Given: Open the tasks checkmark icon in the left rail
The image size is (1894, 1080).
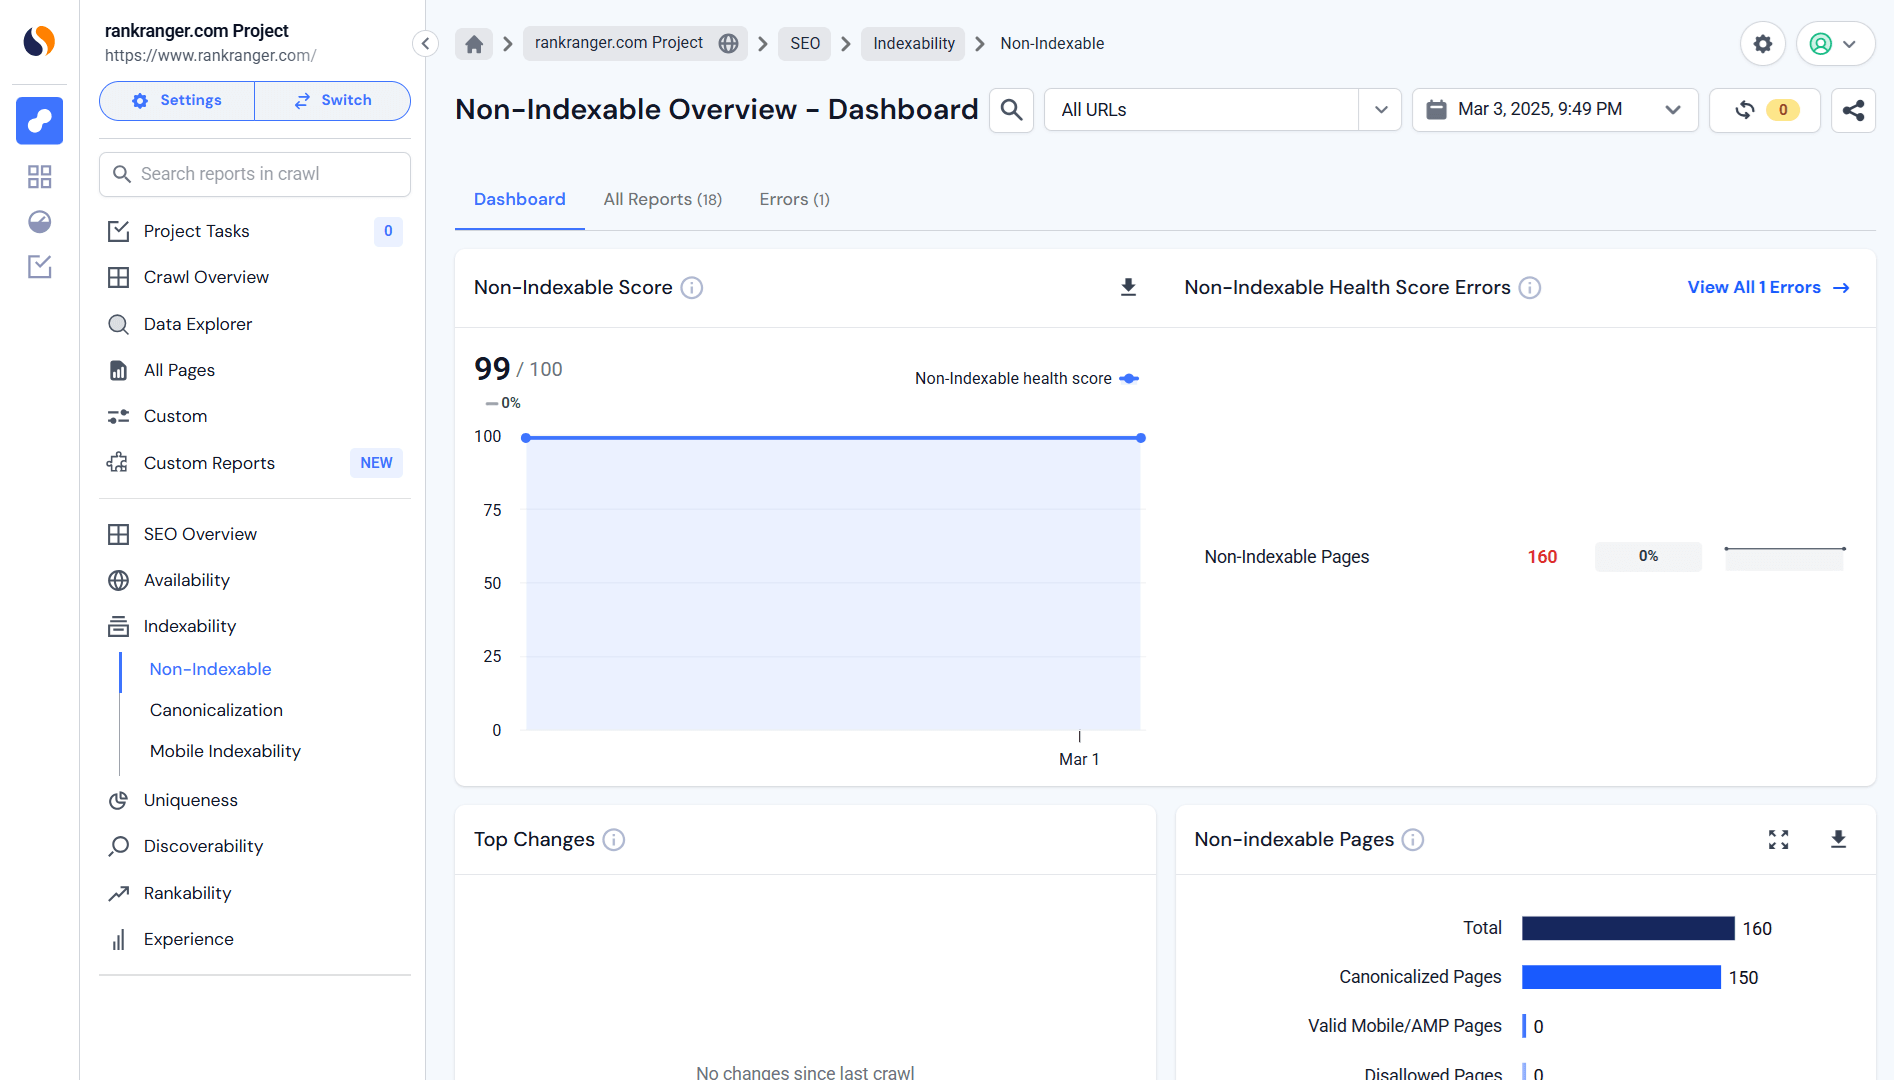Looking at the screenshot, I should (x=38, y=267).
